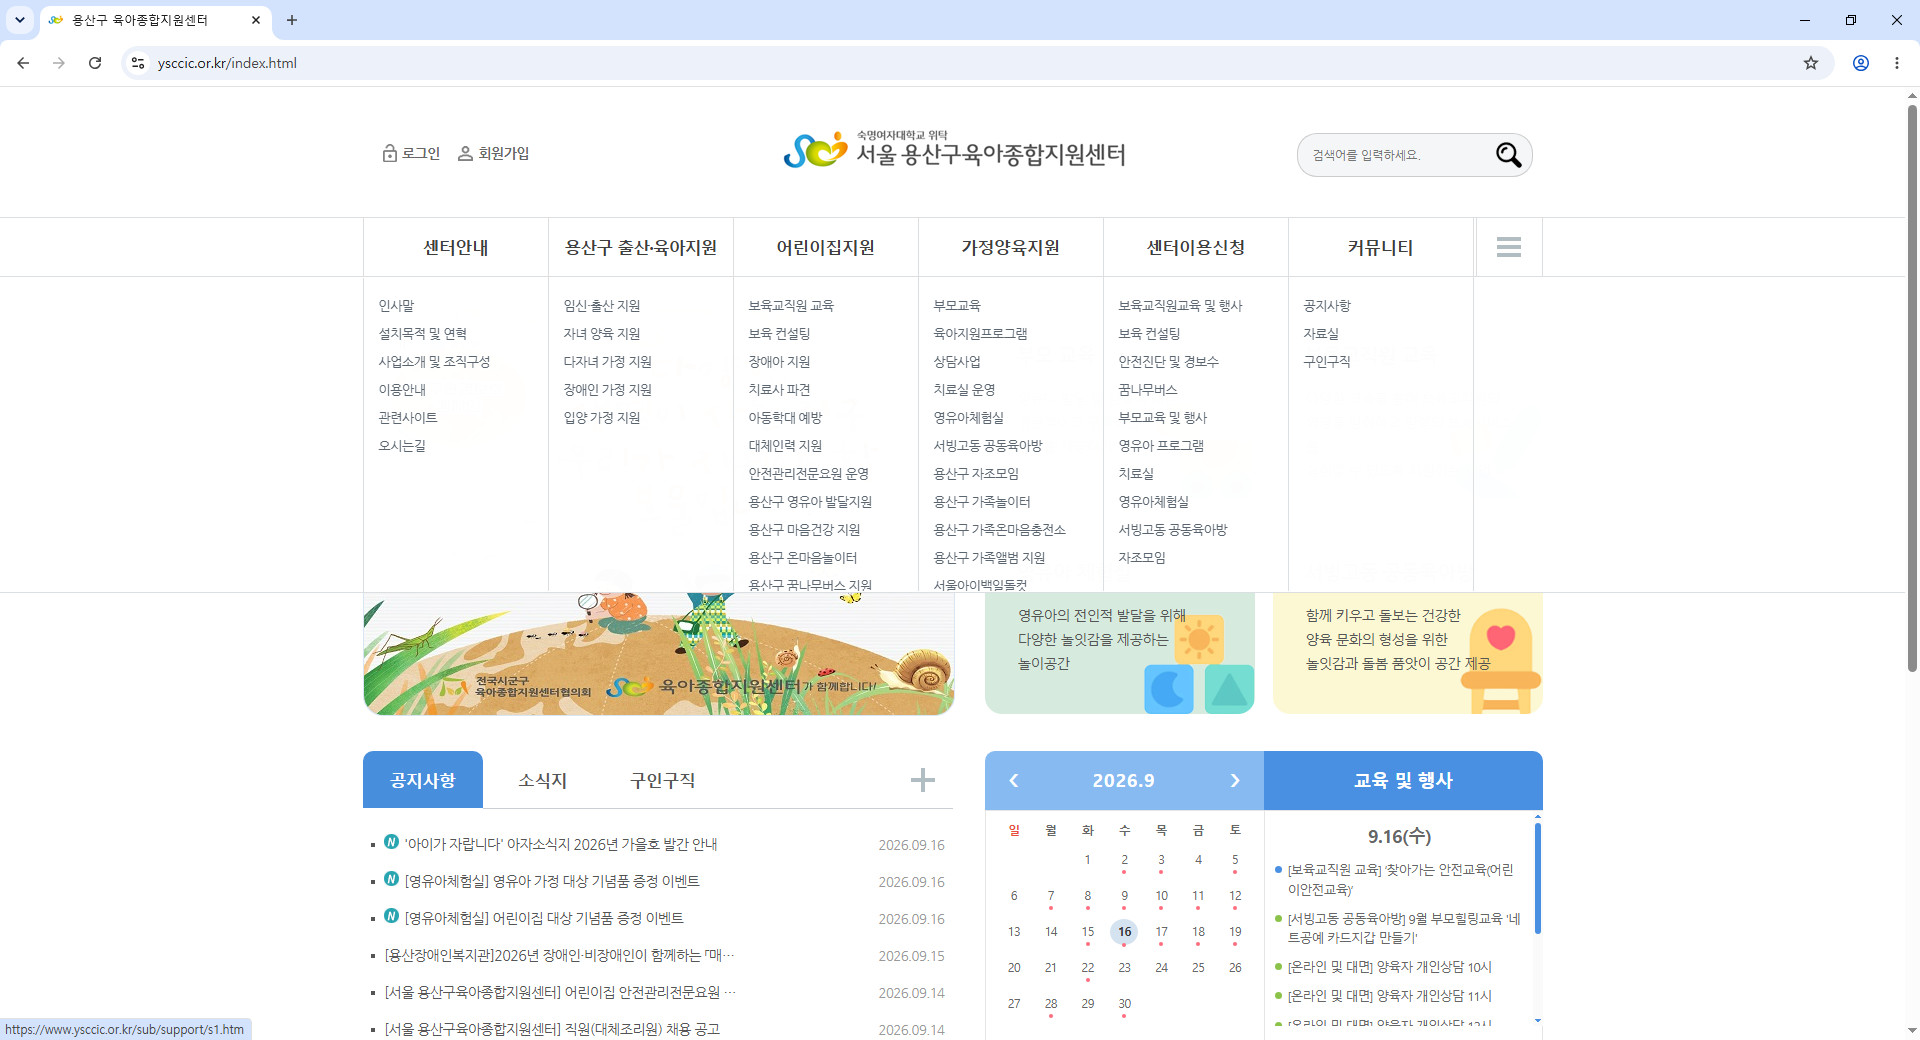This screenshot has height=1040, width=1920.
Task: Click the site logo 서울 용산구육아종합지원센터
Action: (954, 151)
